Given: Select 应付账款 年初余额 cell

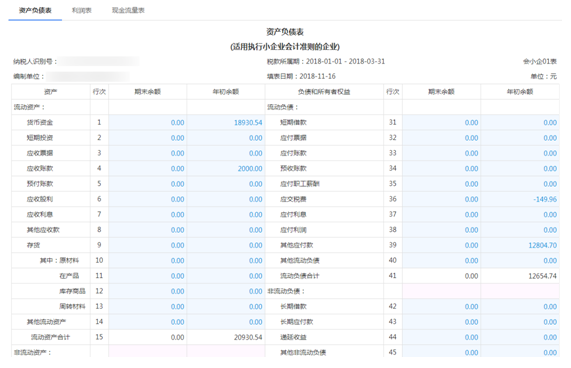Looking at the screenshot, I should click(x=520, y=153).
